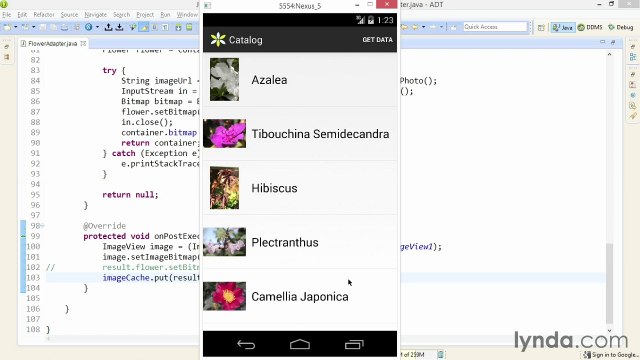Click the override marker on line 99
The image size is (640, 360).
[x=23, y=236]
